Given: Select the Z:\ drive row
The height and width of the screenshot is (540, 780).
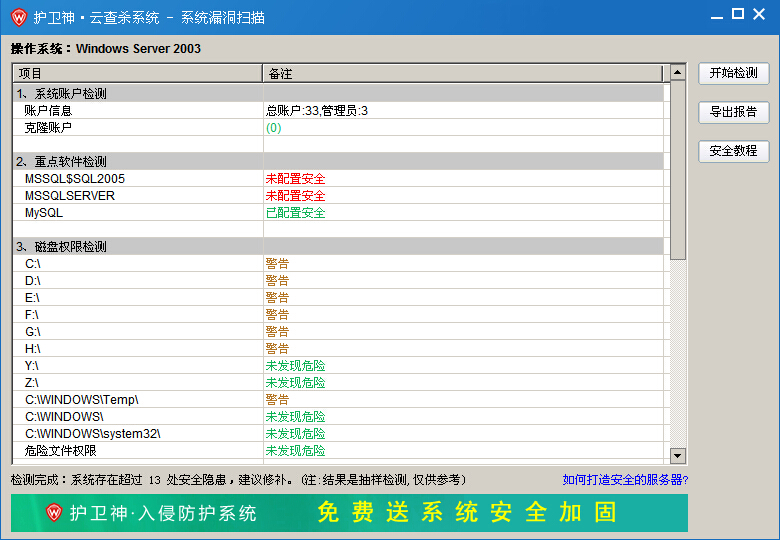Looking at the screenshot, I should tap(338, 382).
